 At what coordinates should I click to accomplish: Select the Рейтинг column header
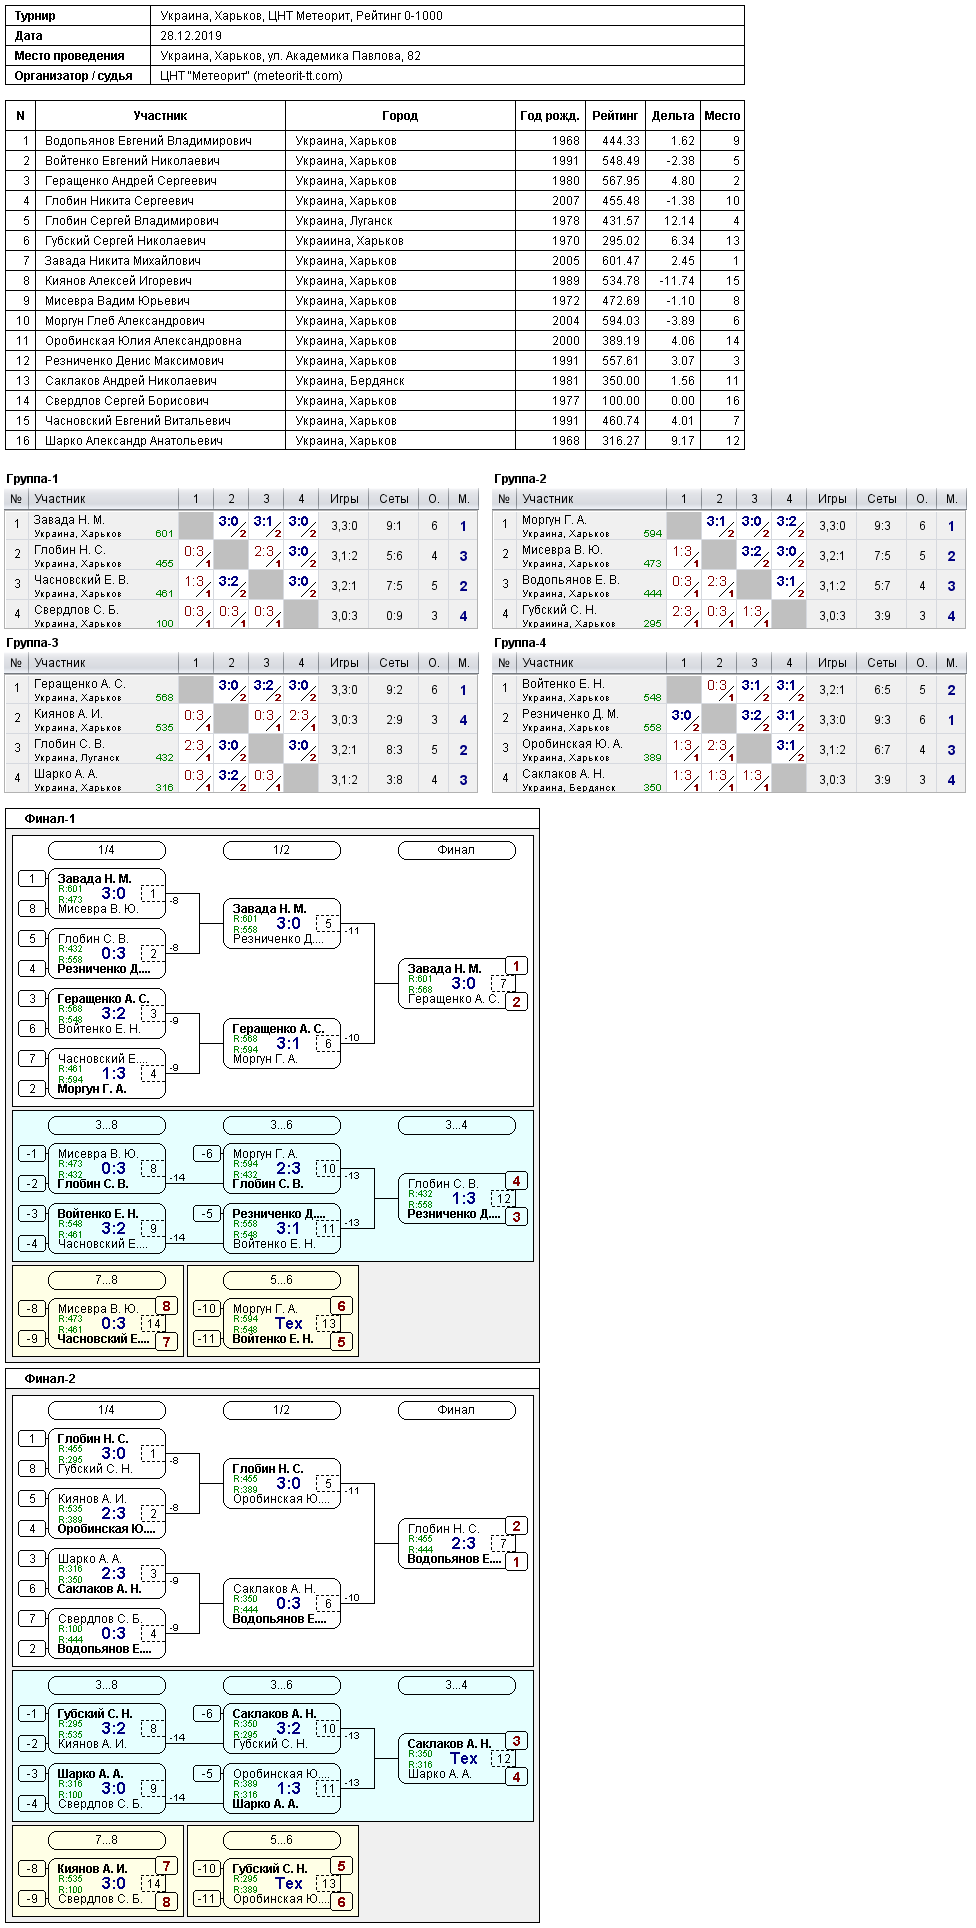(x=615, y=116)
